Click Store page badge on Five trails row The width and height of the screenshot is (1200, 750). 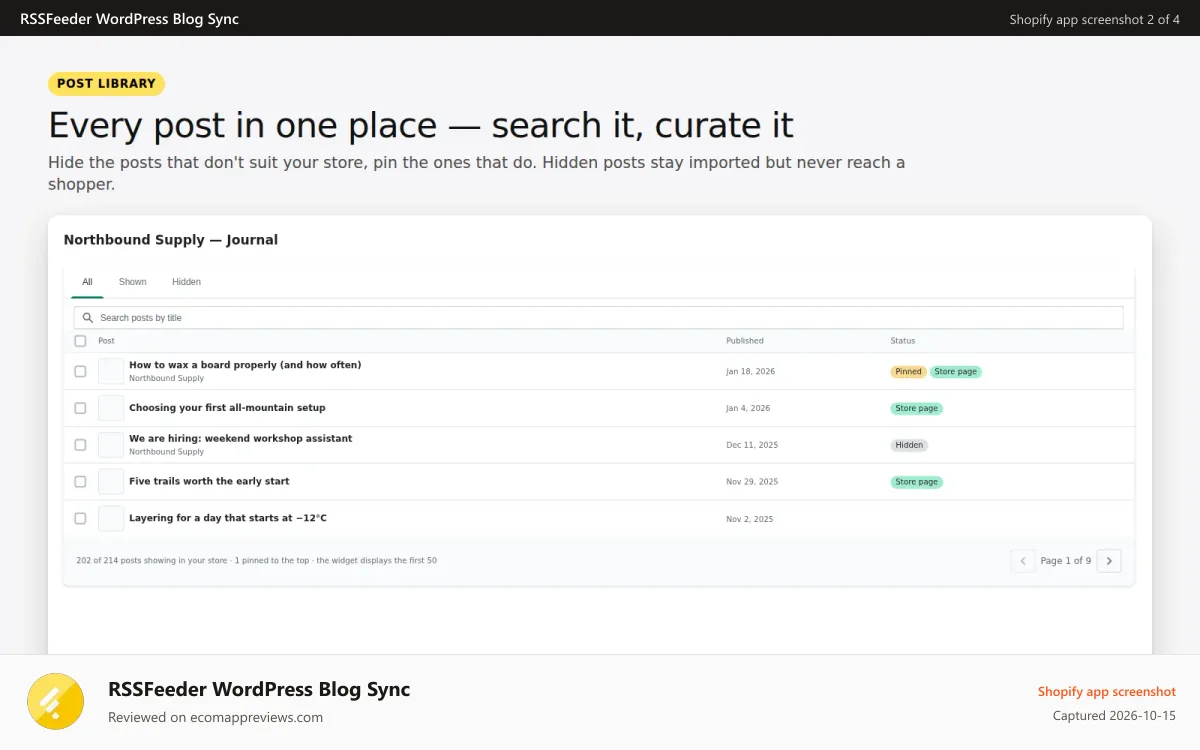click(x=917, y=482)
